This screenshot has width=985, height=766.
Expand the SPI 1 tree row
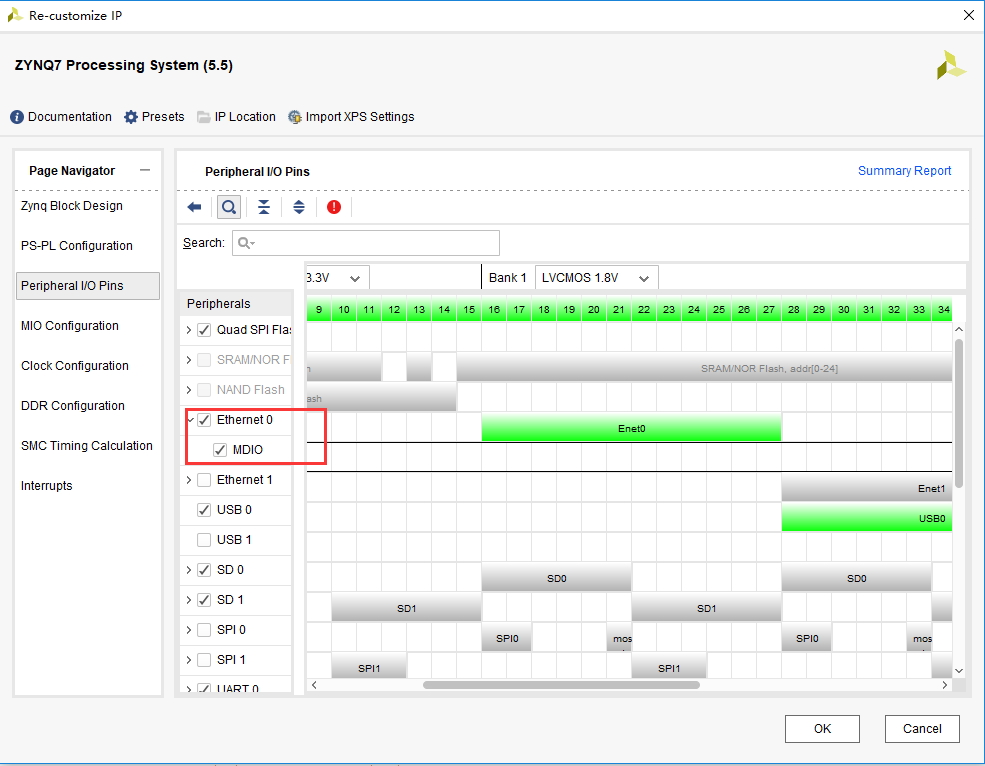[x=189, y=660]
